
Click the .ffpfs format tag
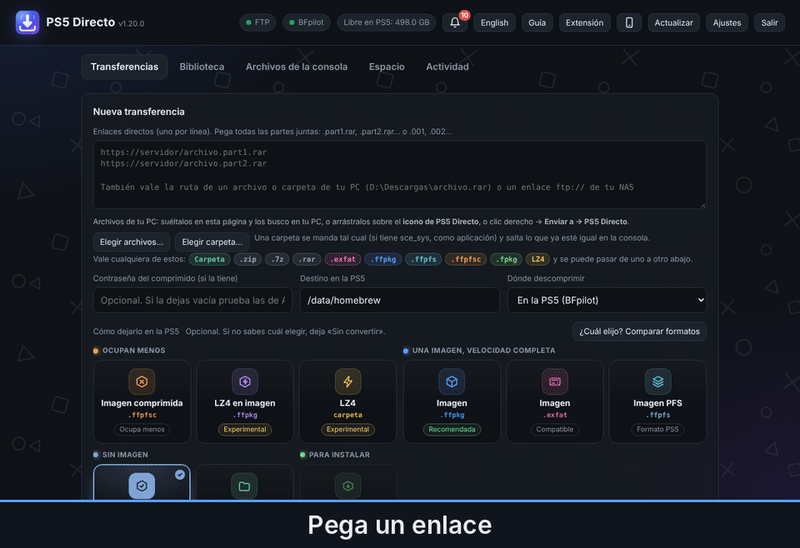423,259
